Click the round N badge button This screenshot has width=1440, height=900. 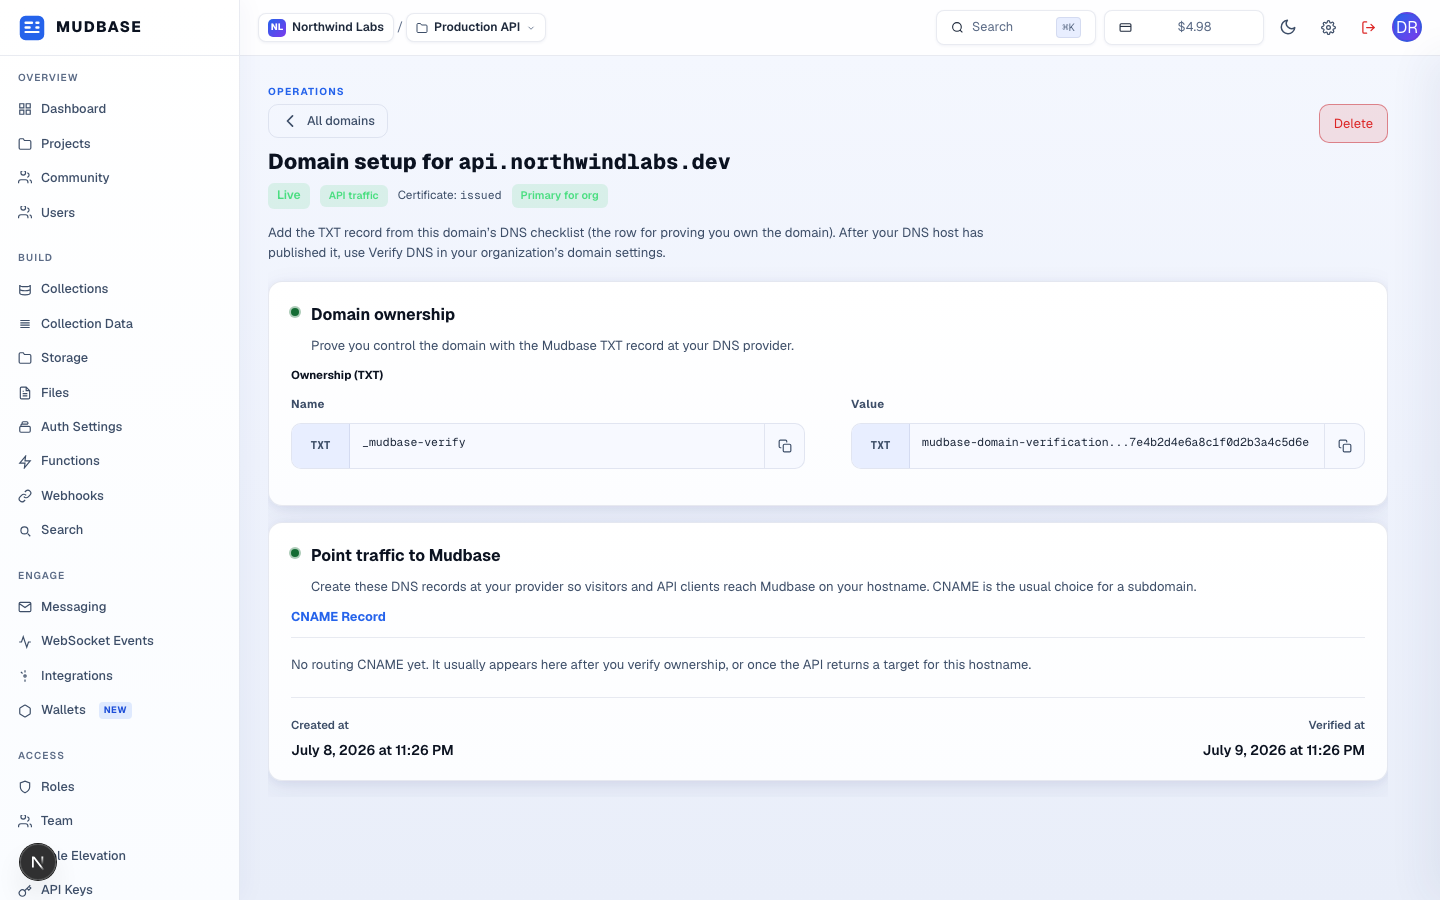[x=38, y=862]
